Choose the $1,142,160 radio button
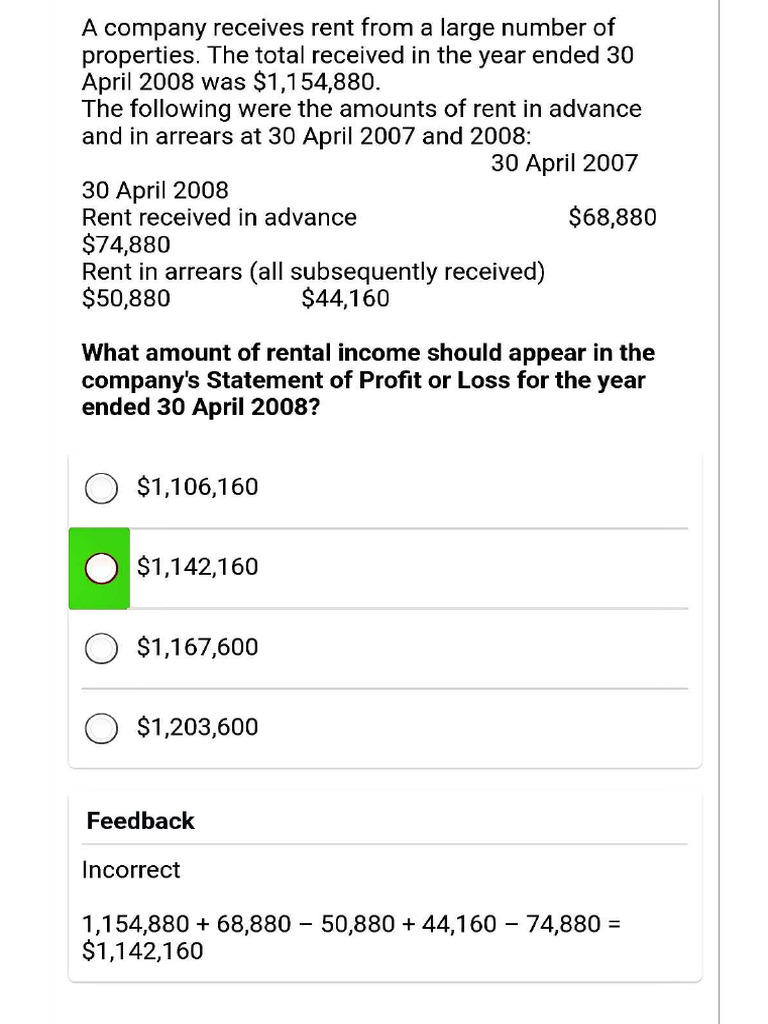 (101, 568)
